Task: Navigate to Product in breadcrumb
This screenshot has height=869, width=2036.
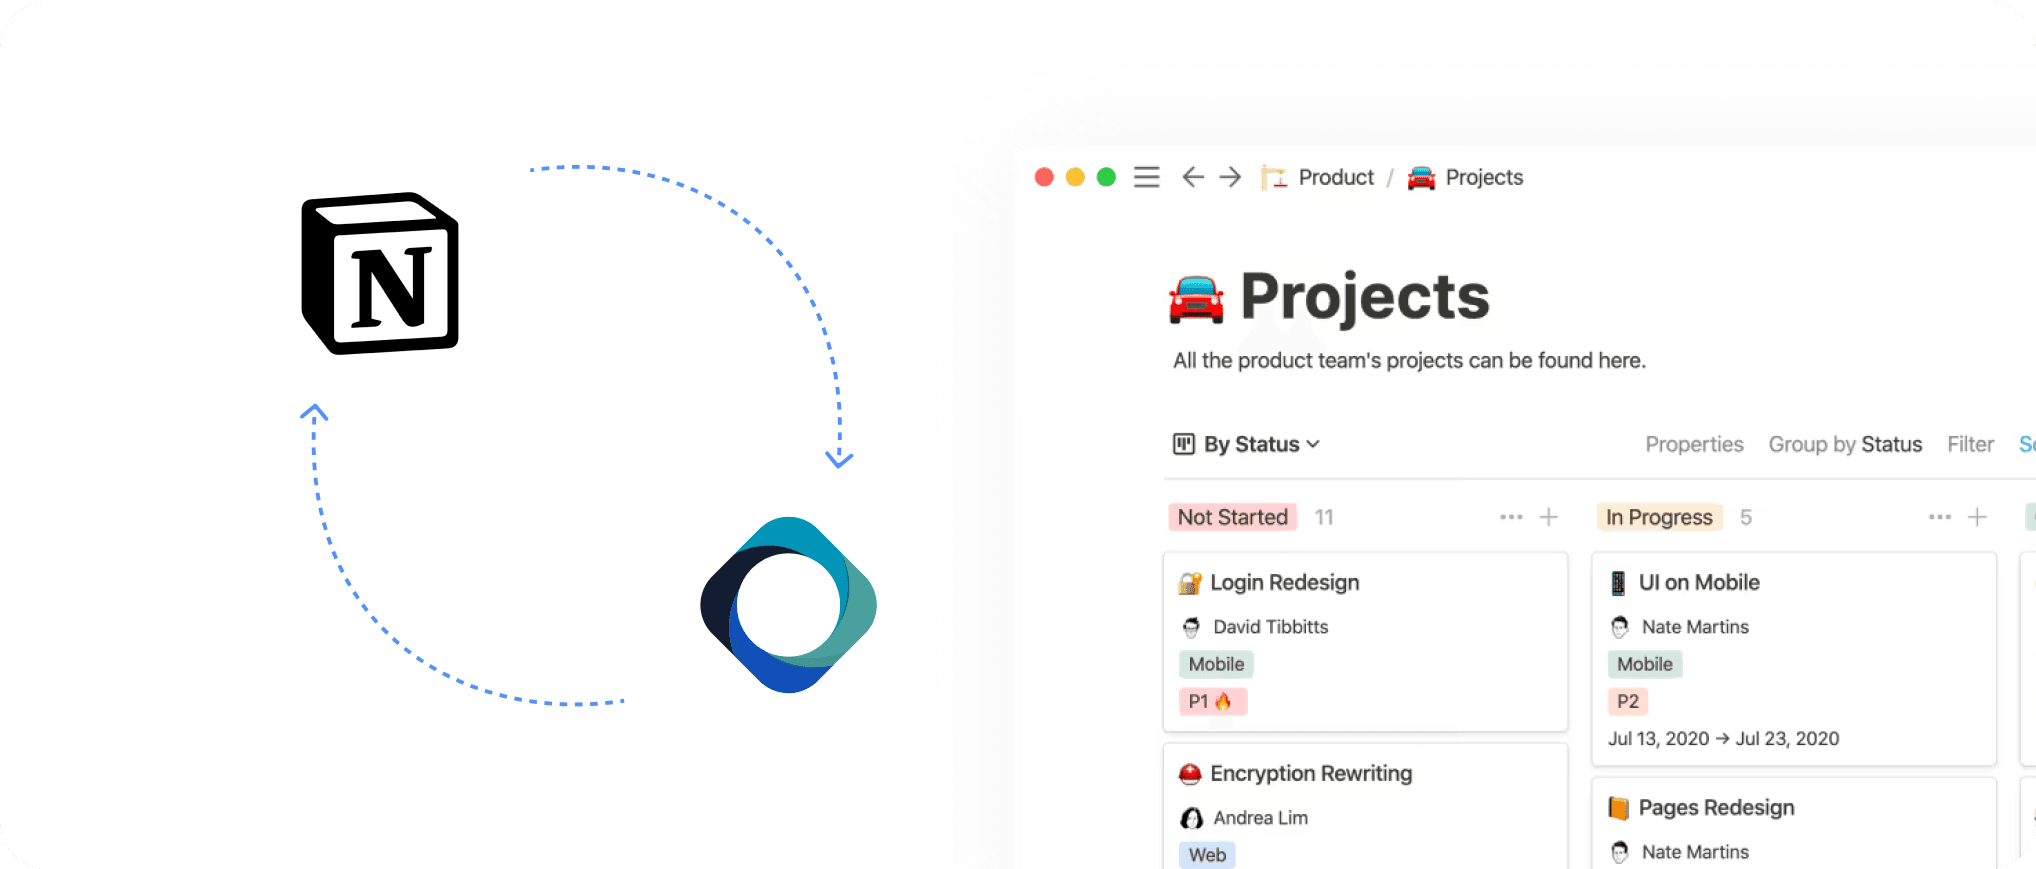Action: click(1317, 177)
